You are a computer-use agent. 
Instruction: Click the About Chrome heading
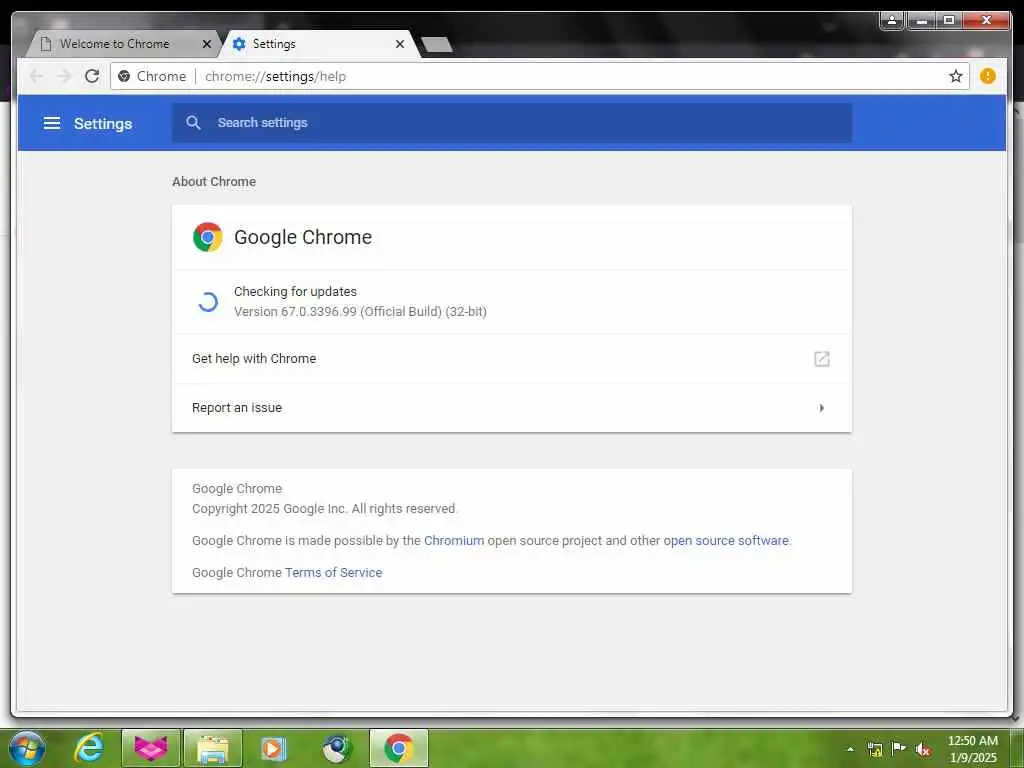[x=214, y=182]
